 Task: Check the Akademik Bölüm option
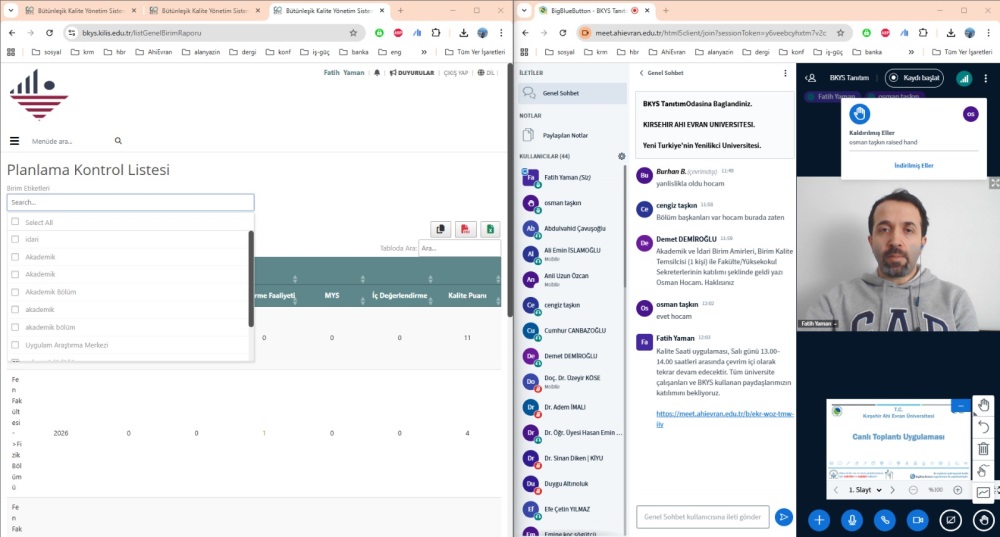pos(15,292)
